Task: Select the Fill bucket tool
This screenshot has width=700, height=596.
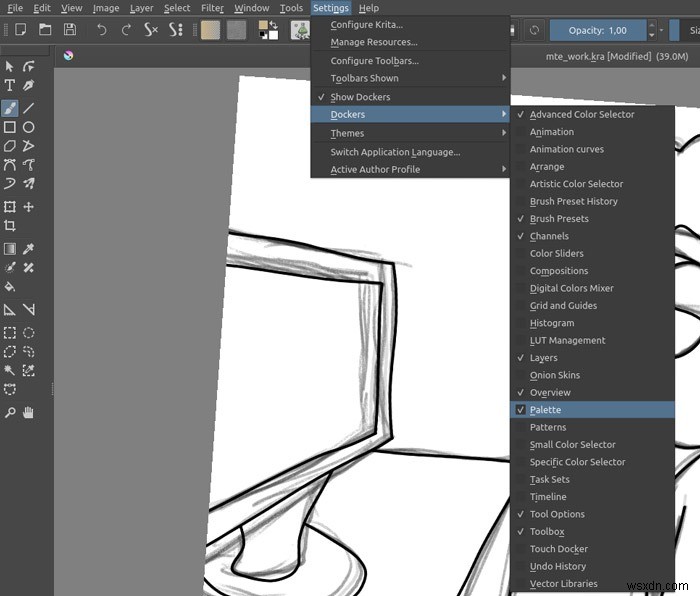Action: tap(10, 286)
